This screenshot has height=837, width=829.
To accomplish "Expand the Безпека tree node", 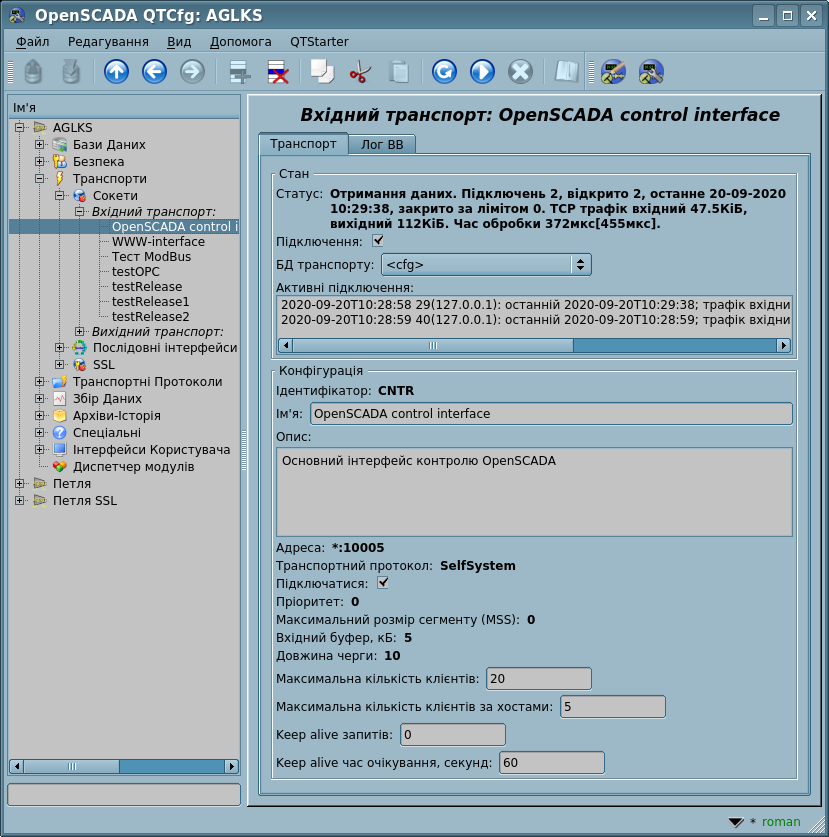I will [x=40, y=162].
